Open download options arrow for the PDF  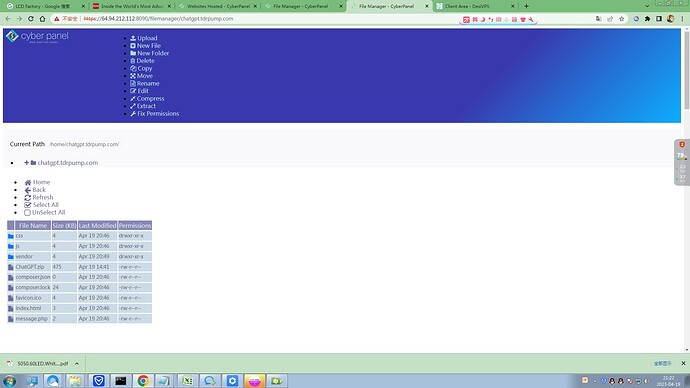[x=77, y=364]
